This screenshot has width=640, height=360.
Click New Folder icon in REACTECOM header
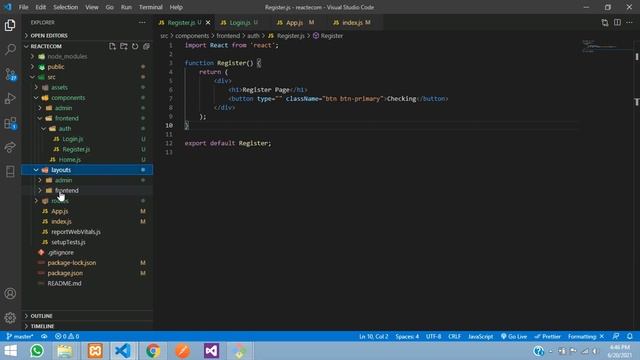(x=124, y=46)
